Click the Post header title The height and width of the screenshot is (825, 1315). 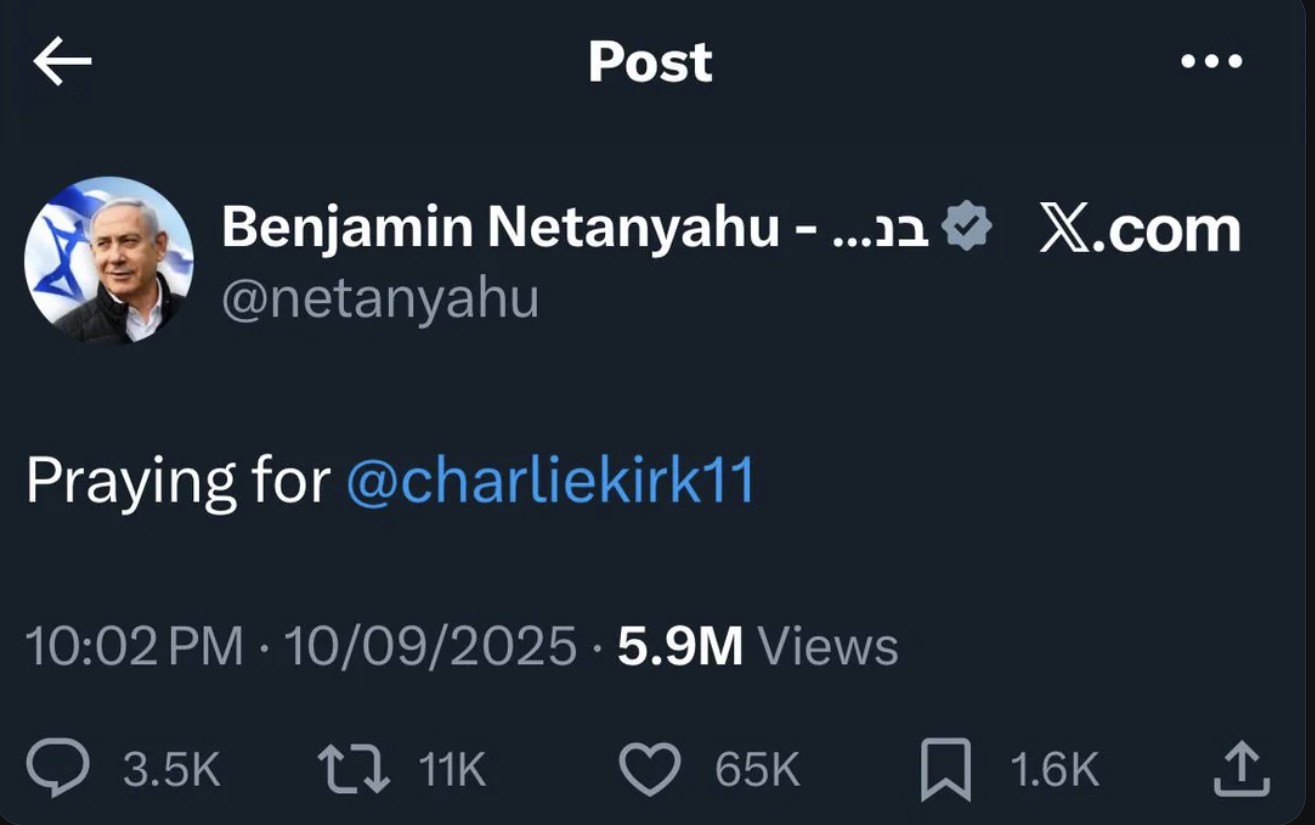click(650, 62)
